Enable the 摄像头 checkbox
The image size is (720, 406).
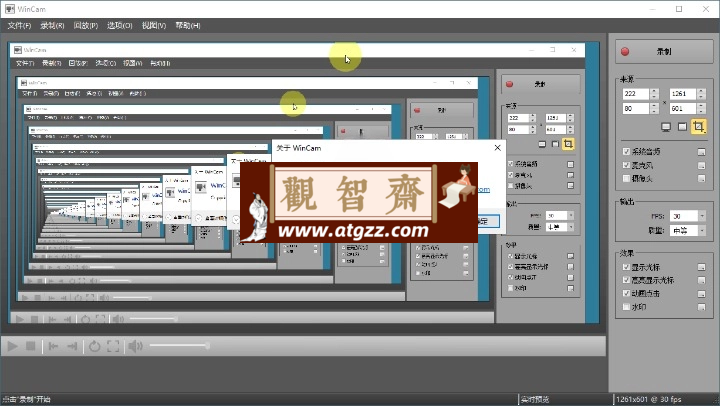coord(626,178)
